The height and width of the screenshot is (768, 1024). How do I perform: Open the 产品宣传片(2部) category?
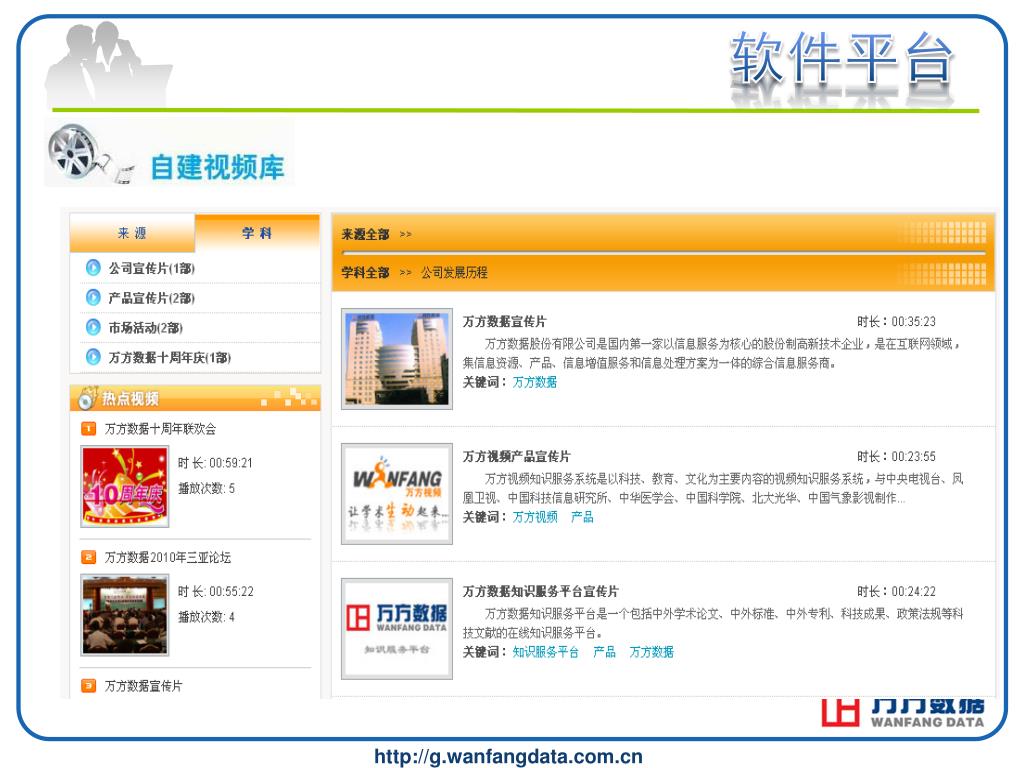[x=152, y=298]
